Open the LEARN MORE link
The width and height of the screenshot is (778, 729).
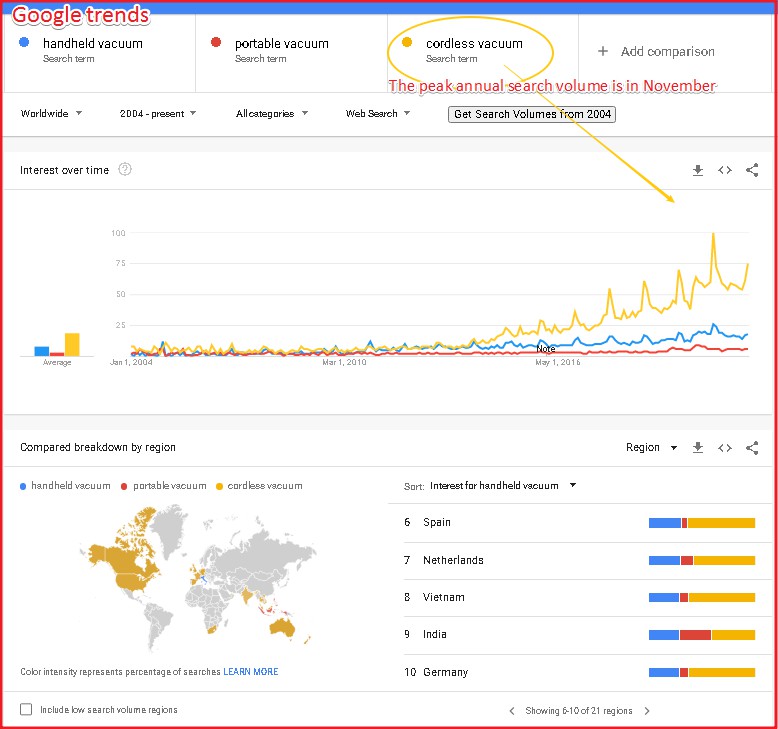click(x=251, y=671)
